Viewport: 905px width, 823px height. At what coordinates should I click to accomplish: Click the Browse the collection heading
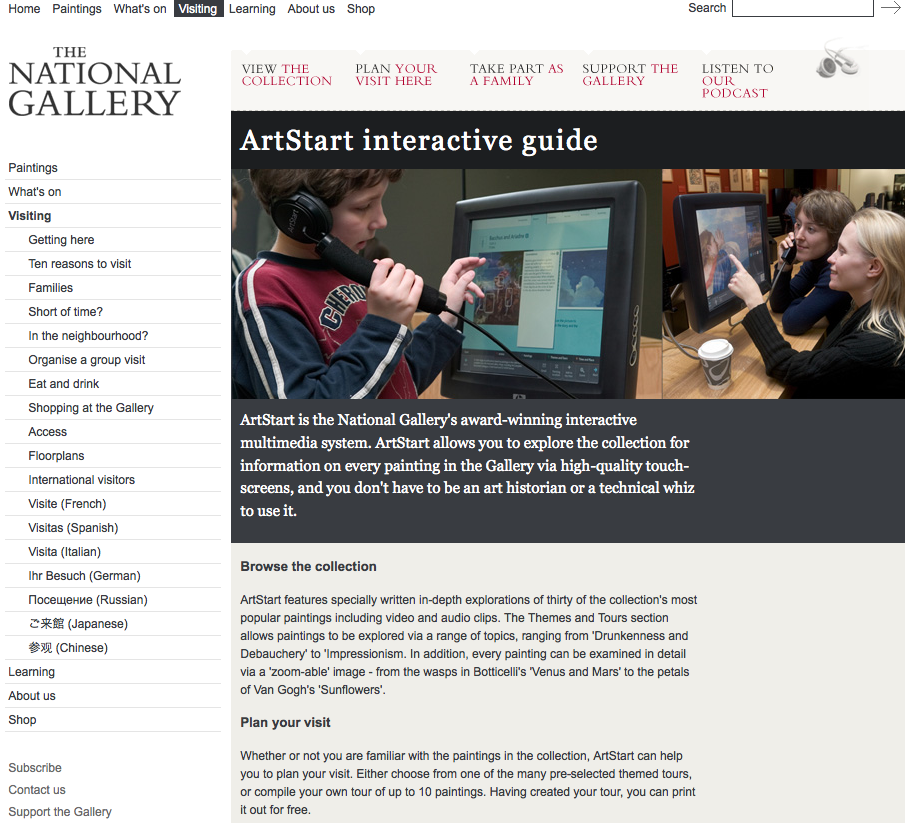308,567
